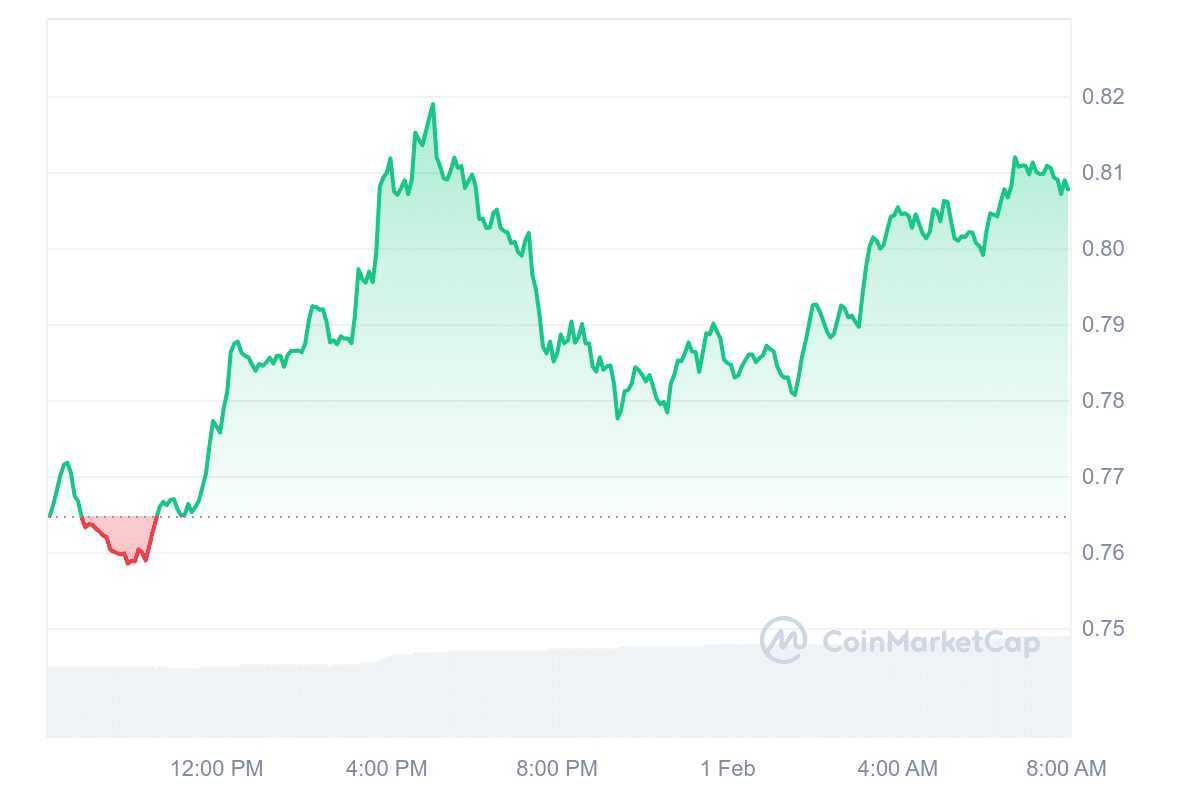This screenshot has height=800, width=1200.
Task: Click the 8:00 AM time label
Action: click(x=1068, y=768)
